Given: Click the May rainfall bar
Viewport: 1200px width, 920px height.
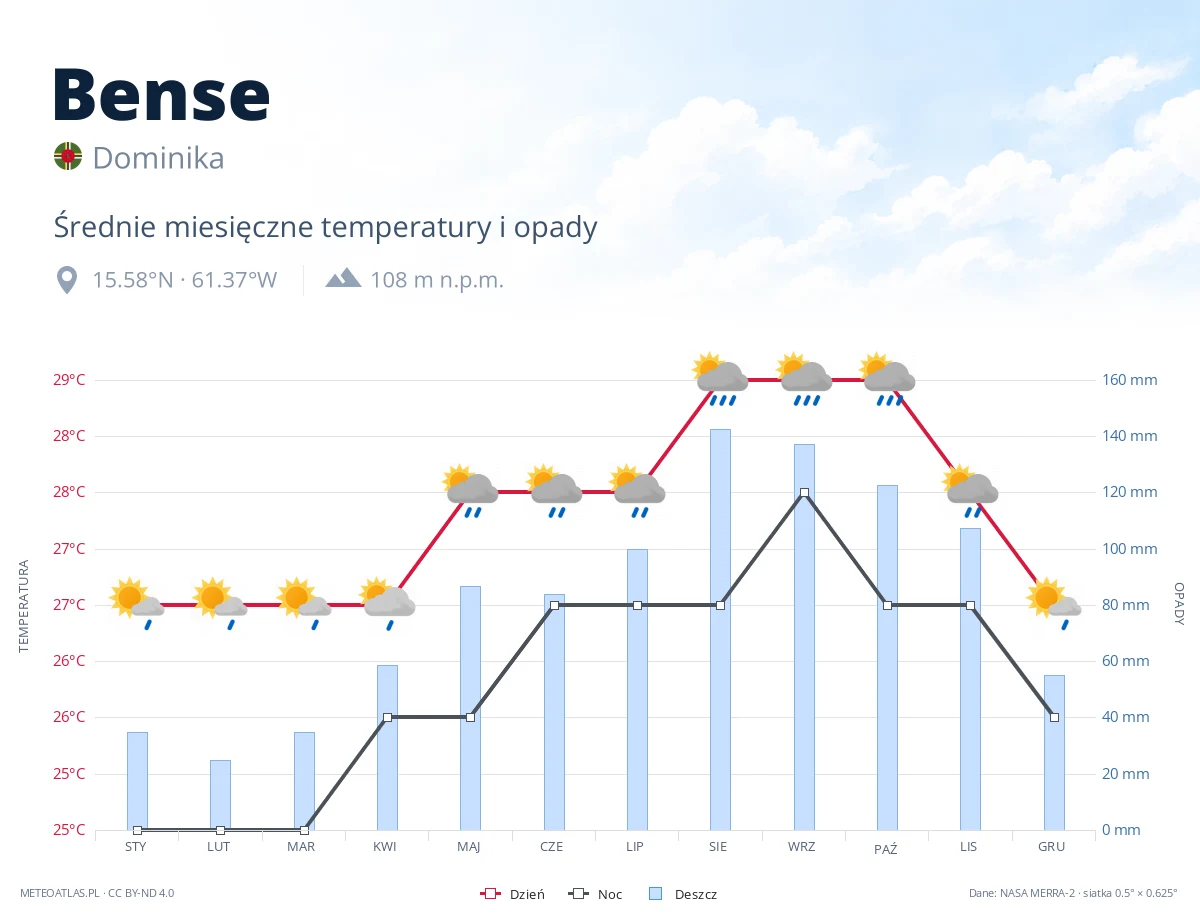Looking at the screenshot, I should [x=470, y=708].
